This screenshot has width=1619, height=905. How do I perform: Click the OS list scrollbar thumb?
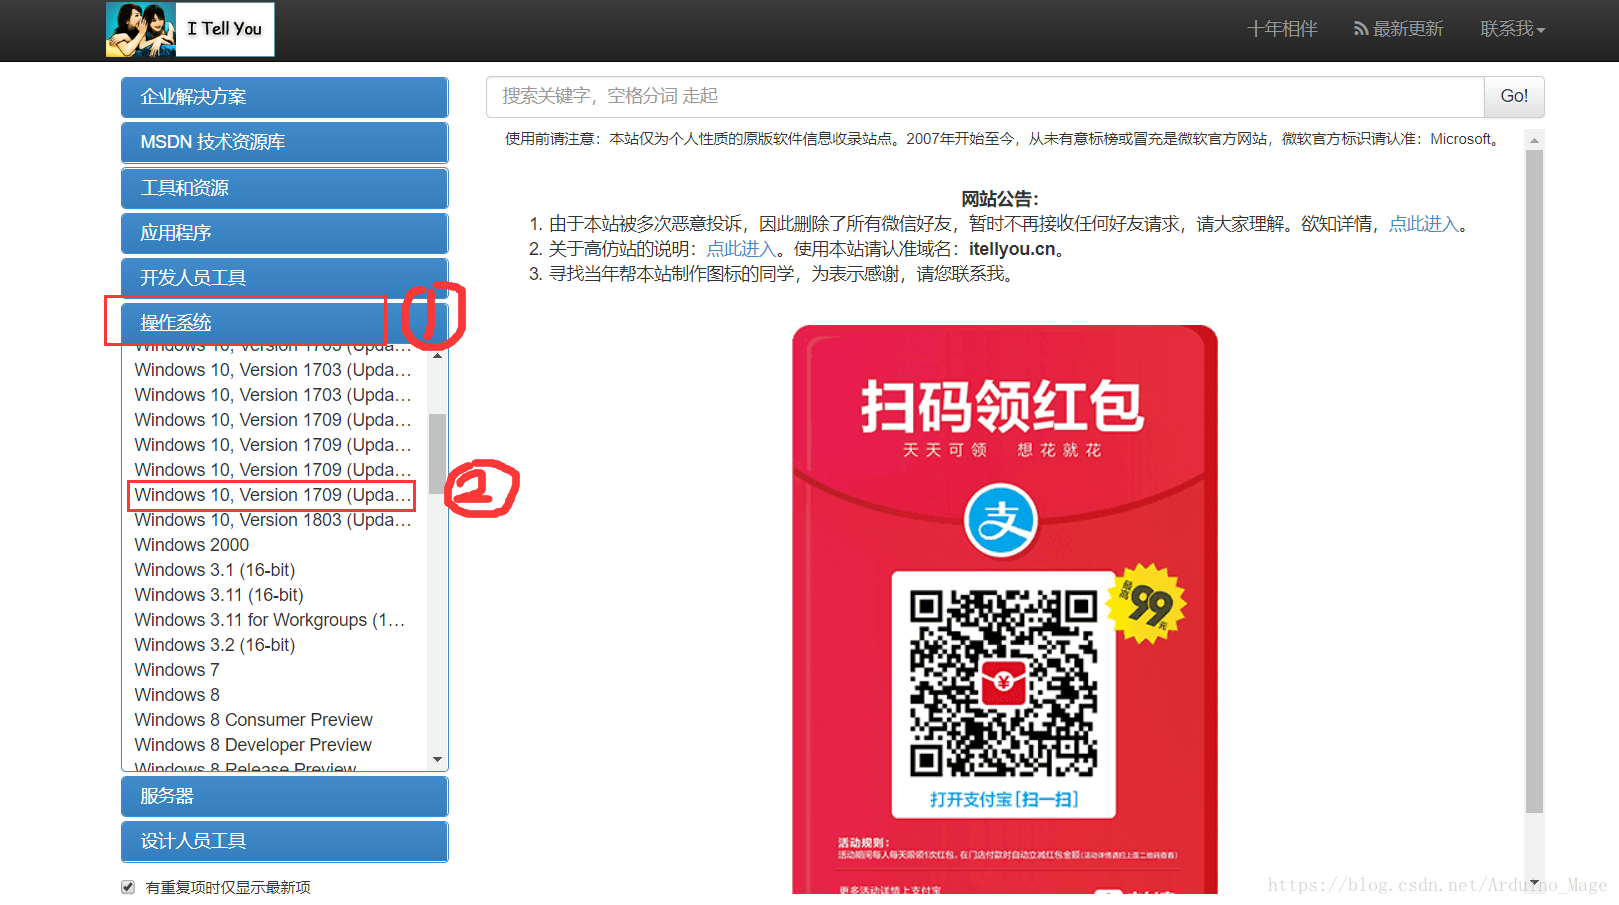tap(437, 453)
